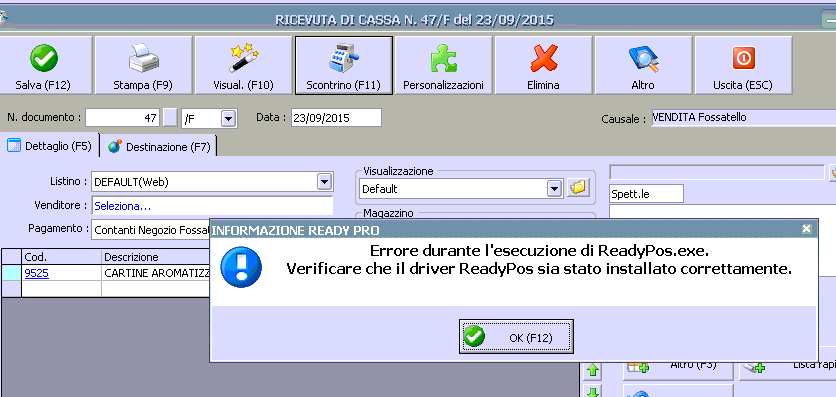Screen dimensions: 836x397
Task: Click the Venditore Seleziona... link
Action: 122,206
